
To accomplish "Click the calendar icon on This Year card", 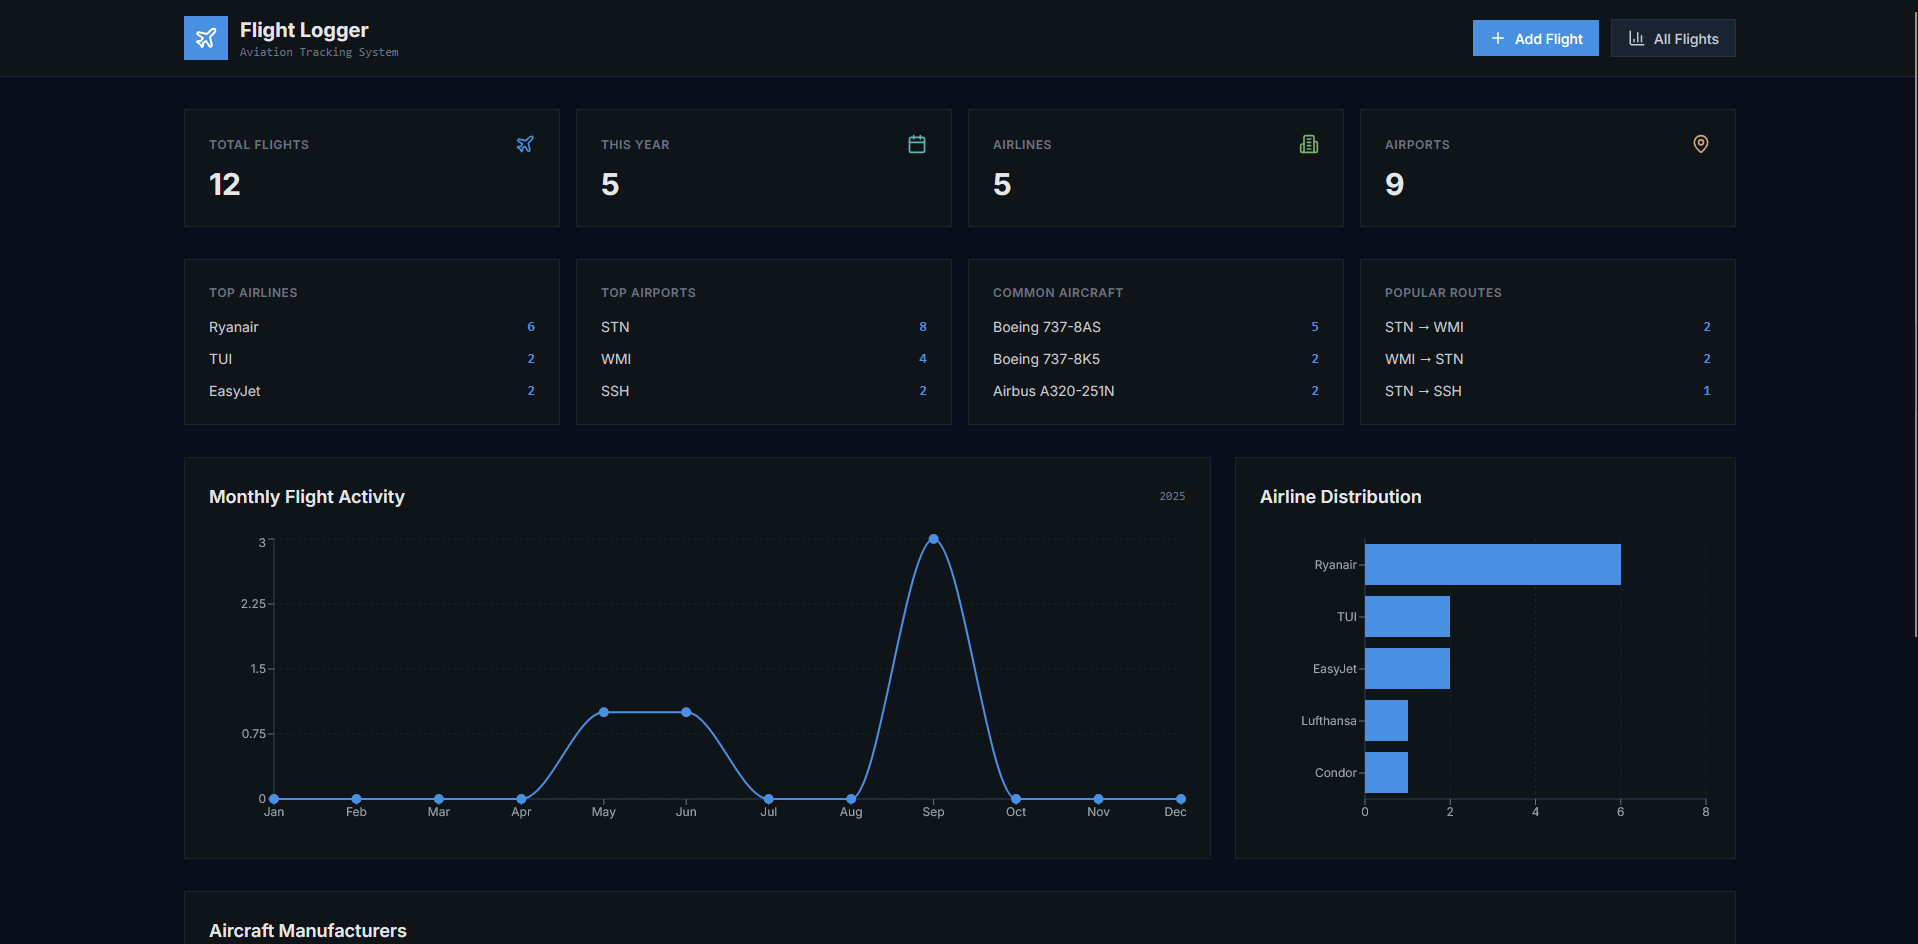I will click(x=916, y=144).
